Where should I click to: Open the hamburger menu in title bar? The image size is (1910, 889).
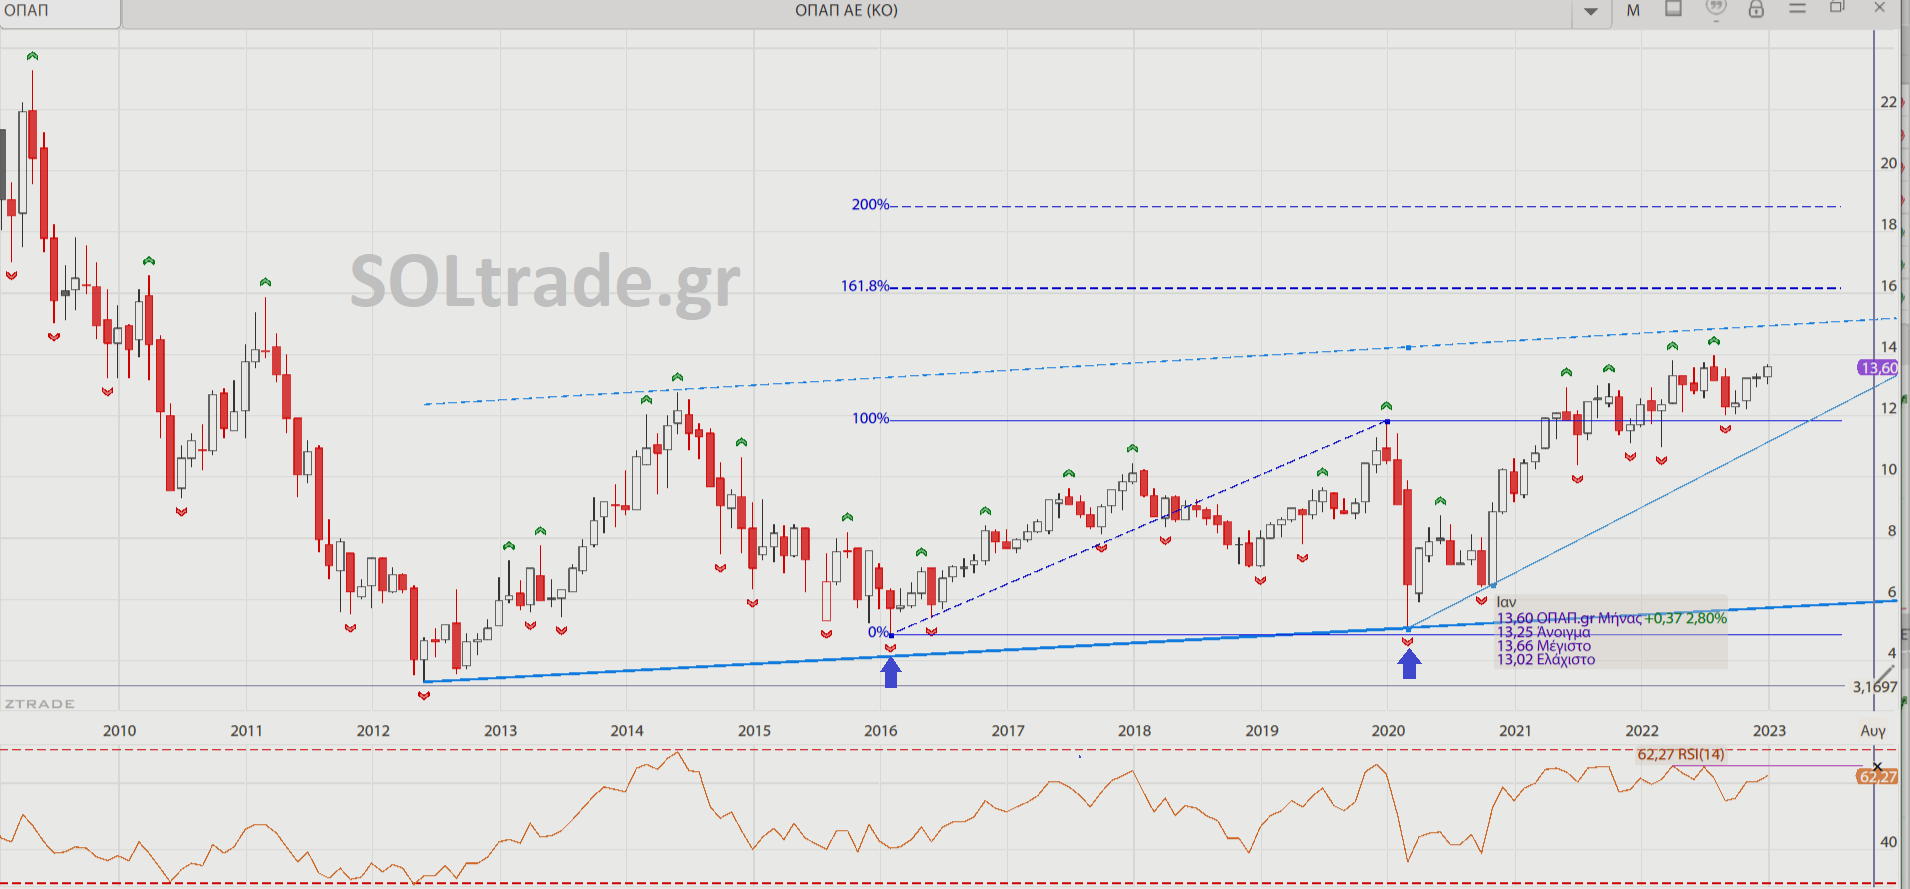point(1797,8)
